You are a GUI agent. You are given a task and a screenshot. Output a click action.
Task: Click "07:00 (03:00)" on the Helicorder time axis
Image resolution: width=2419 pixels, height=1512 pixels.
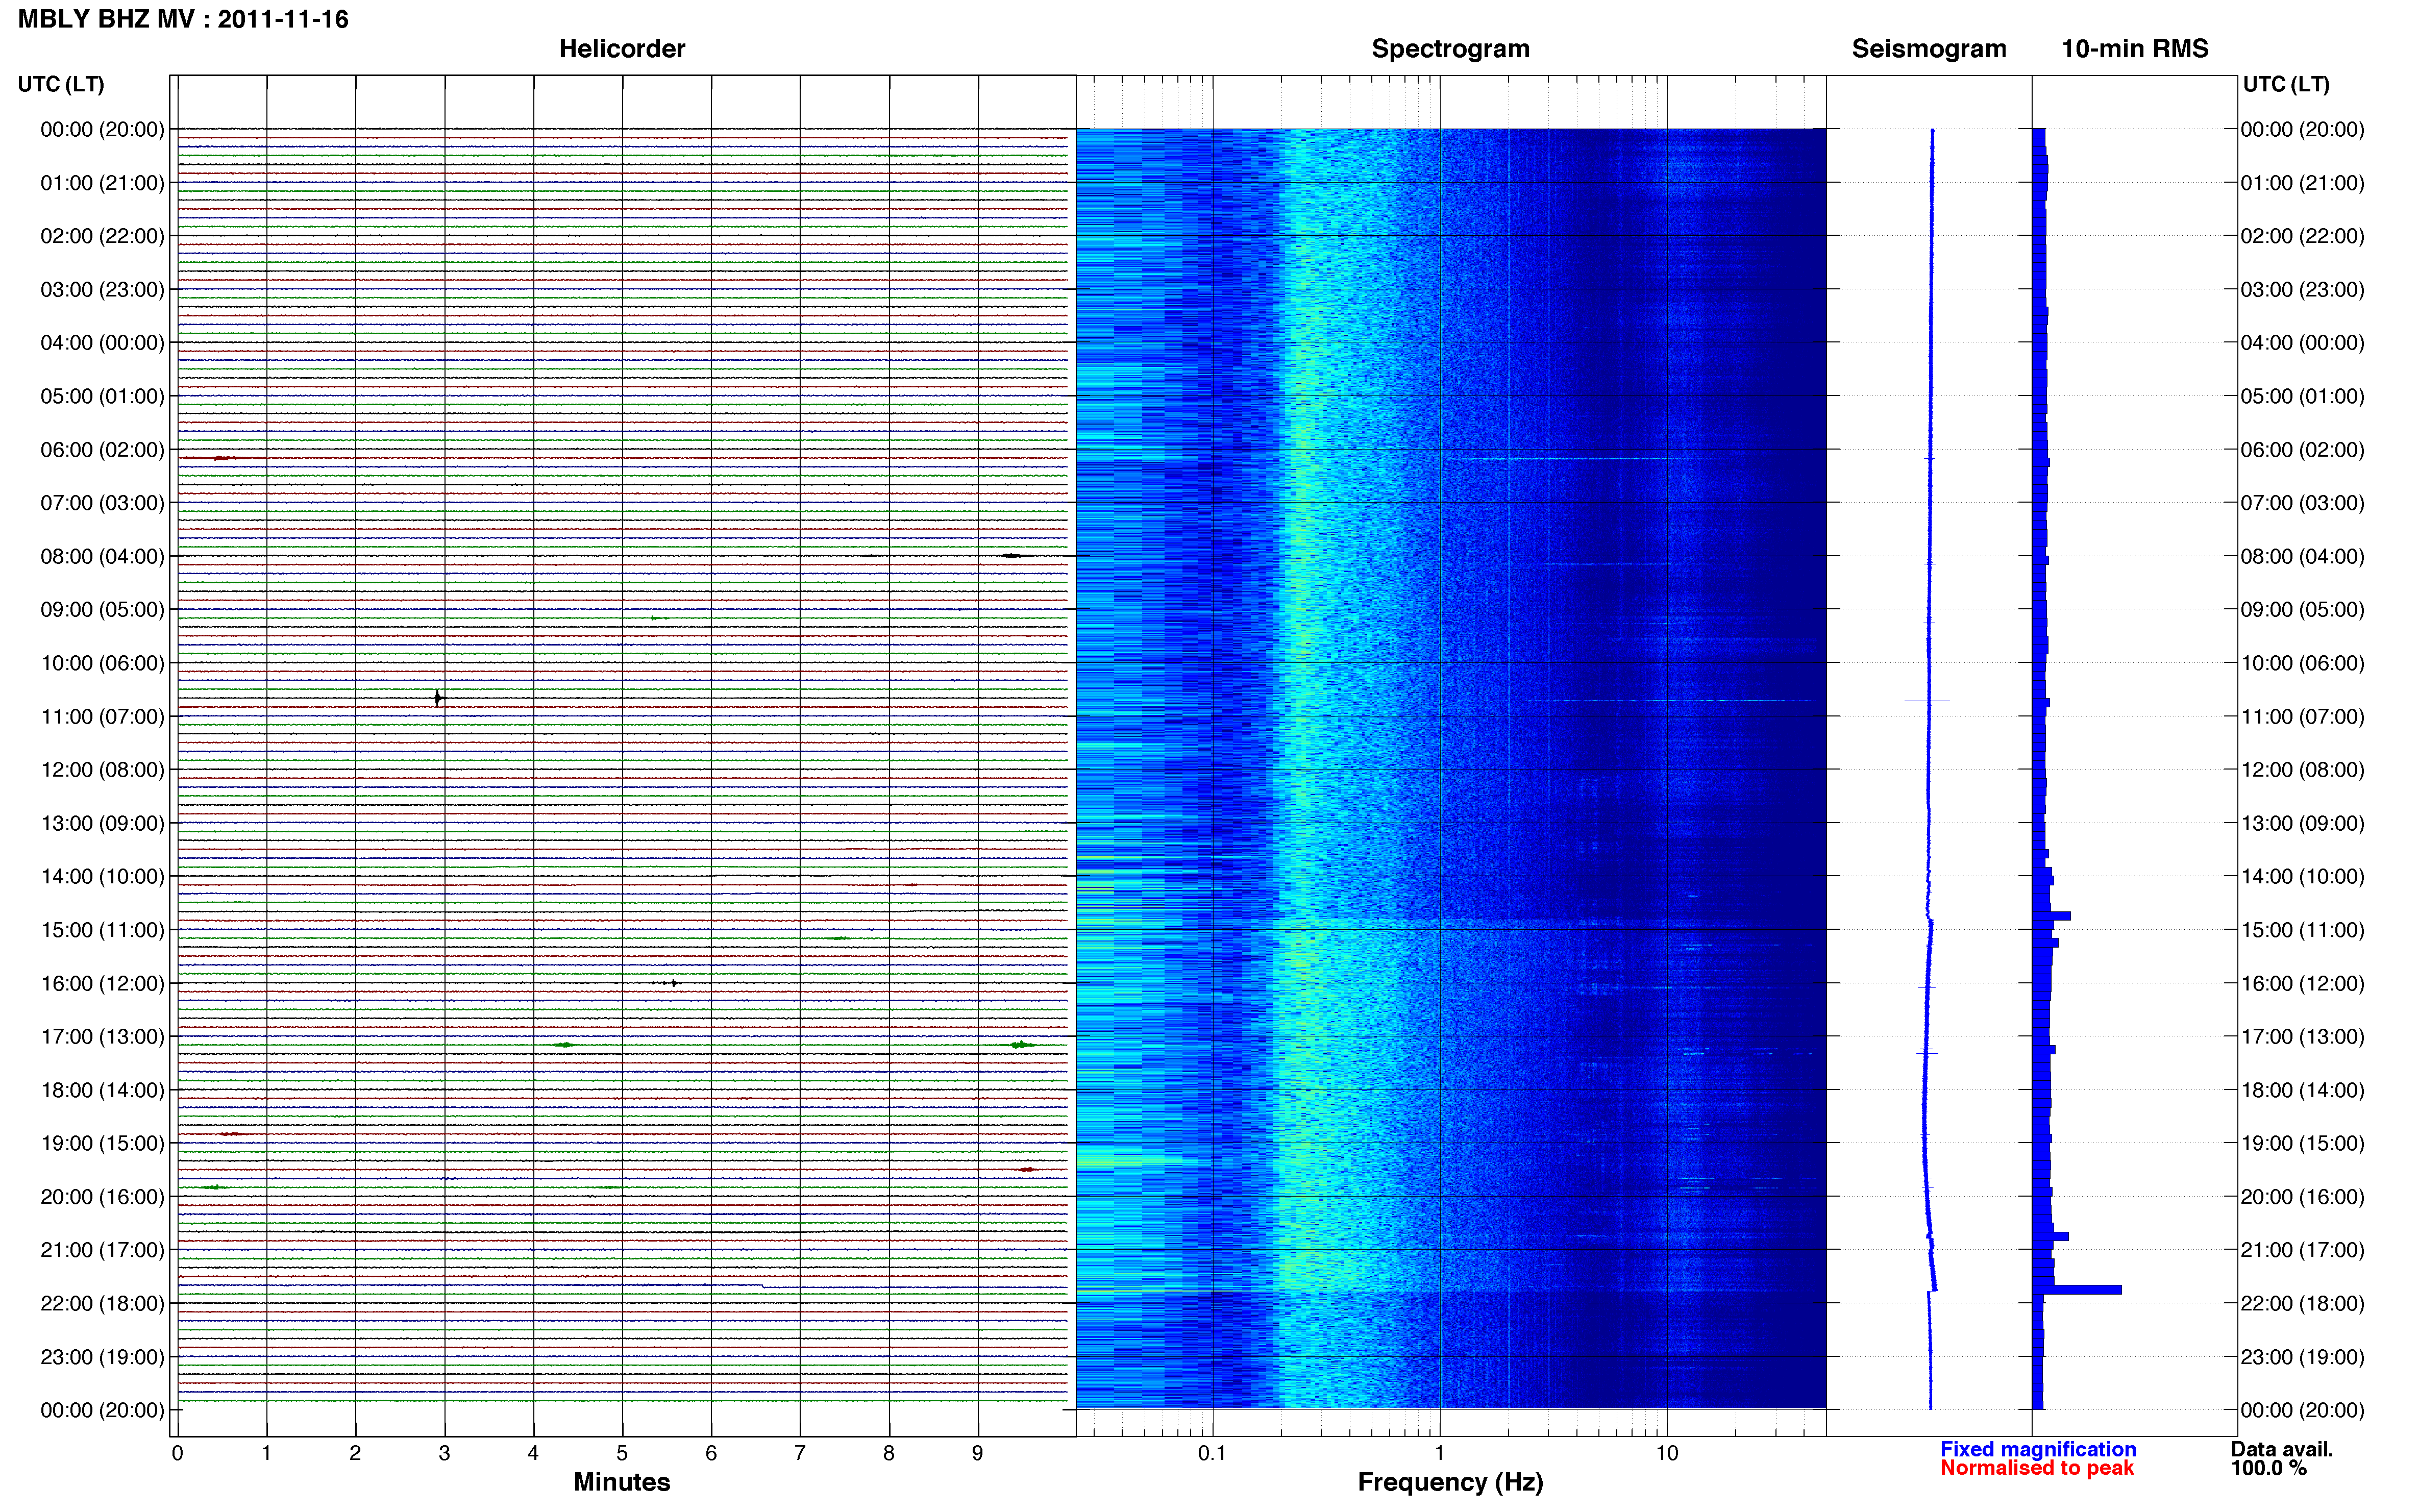[102, 503]
